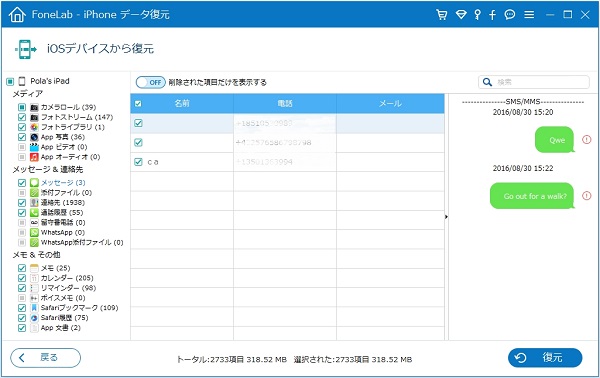Uncheck the select-all checkbox in table header
The height and width of the screenshot is (378, 600).
coord(138,104)
